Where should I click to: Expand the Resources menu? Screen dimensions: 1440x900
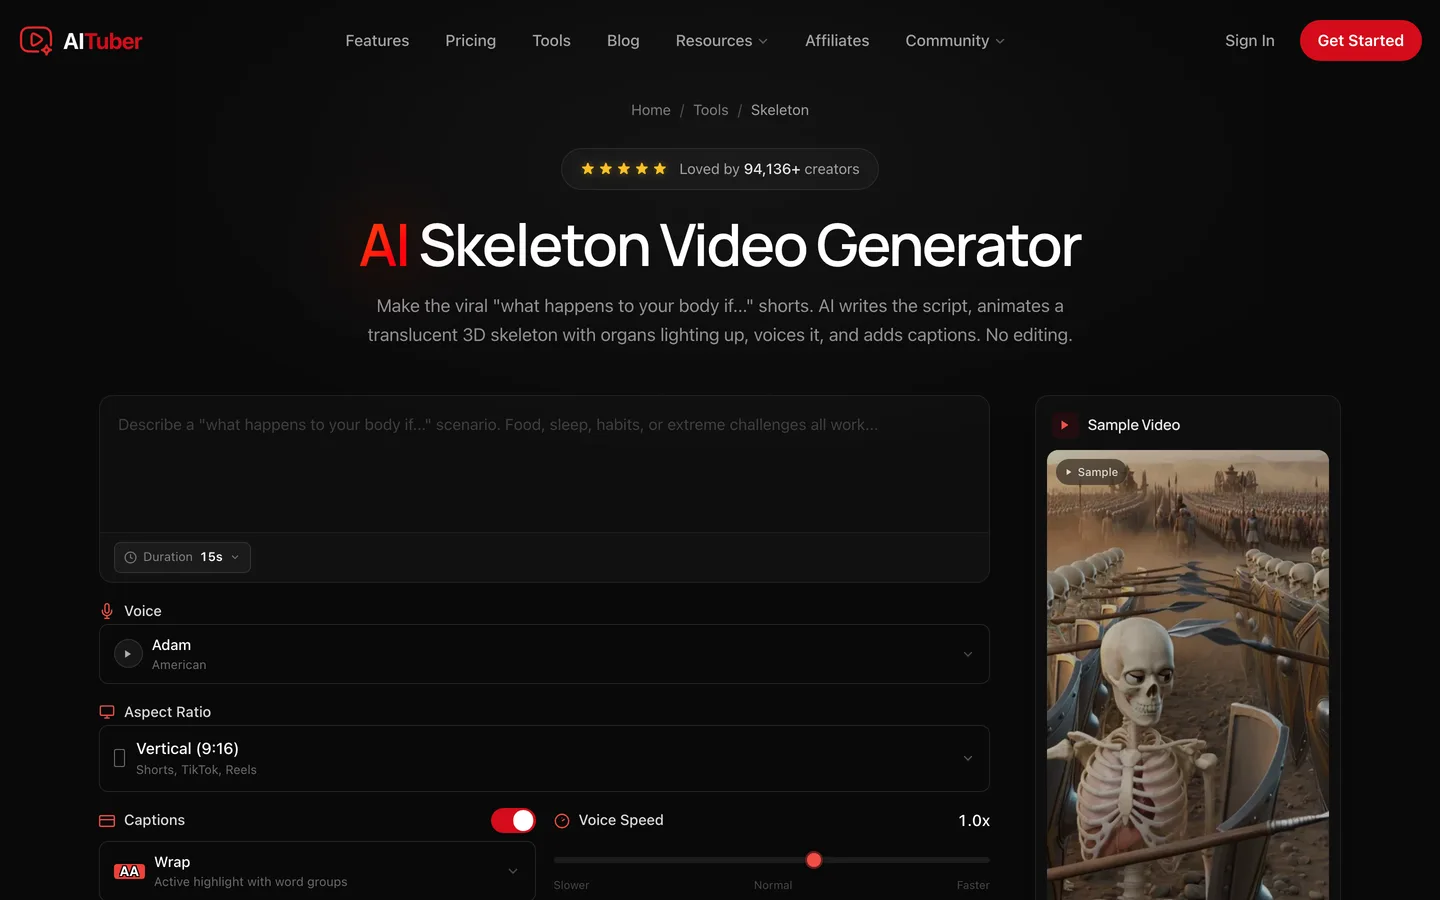coord(721,41)
